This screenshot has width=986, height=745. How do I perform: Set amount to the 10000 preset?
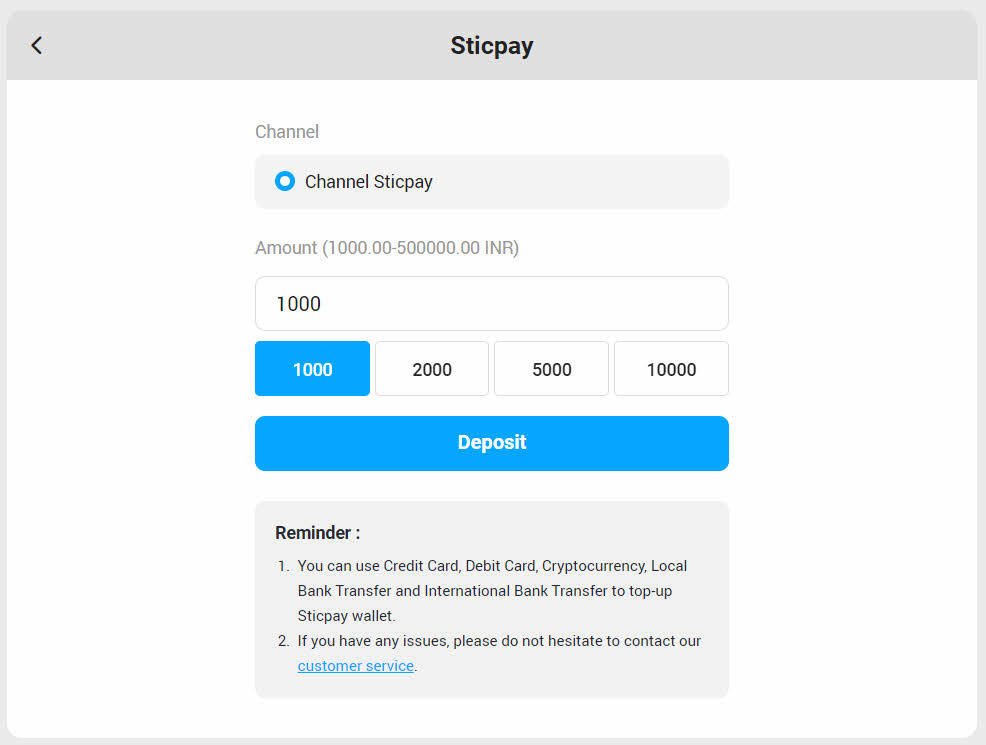tap(671, 369)
